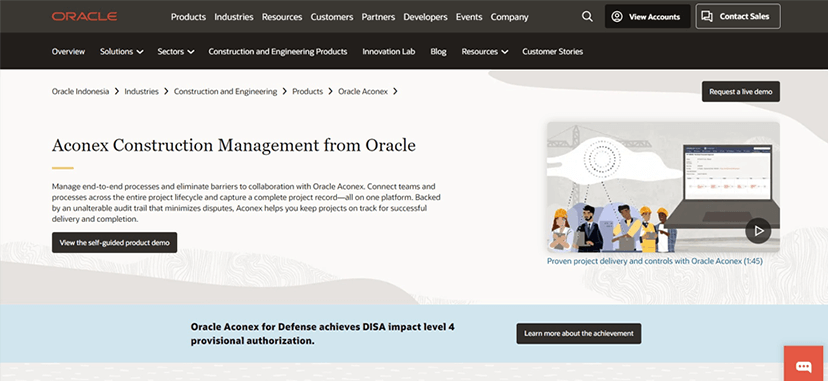828x381 pixels.
Task: Open the Customers menu
Action: (332, 17)
